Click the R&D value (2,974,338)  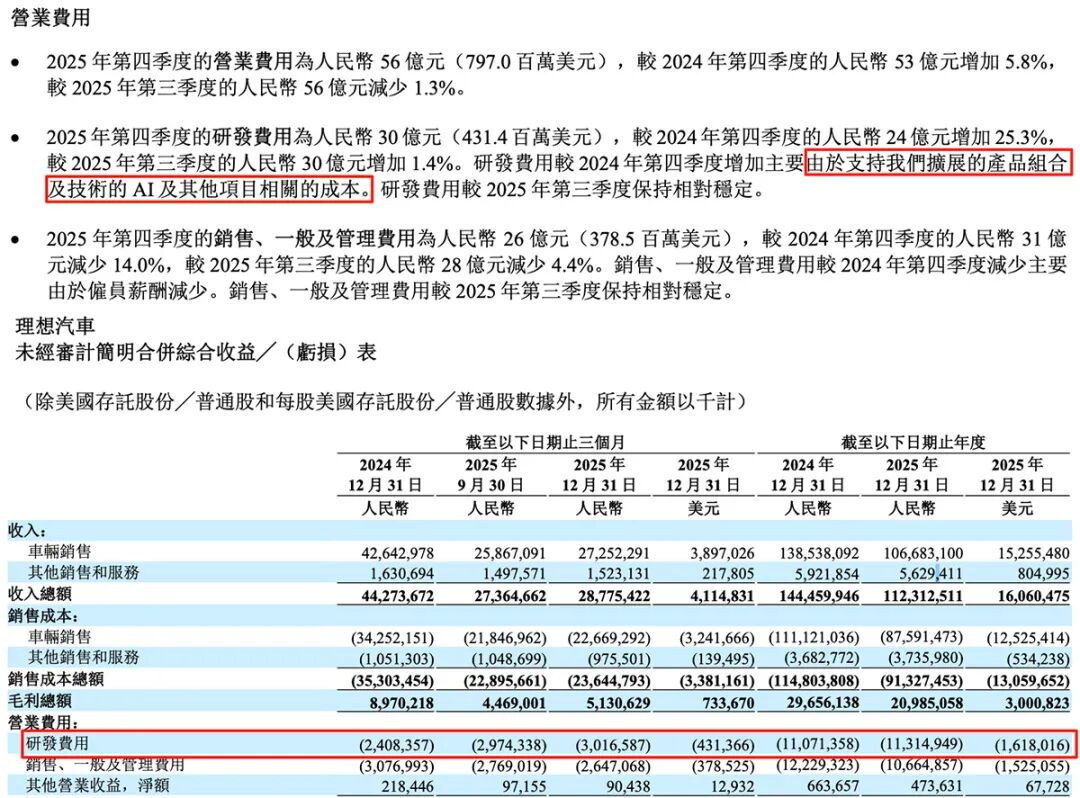click(509, 746)
